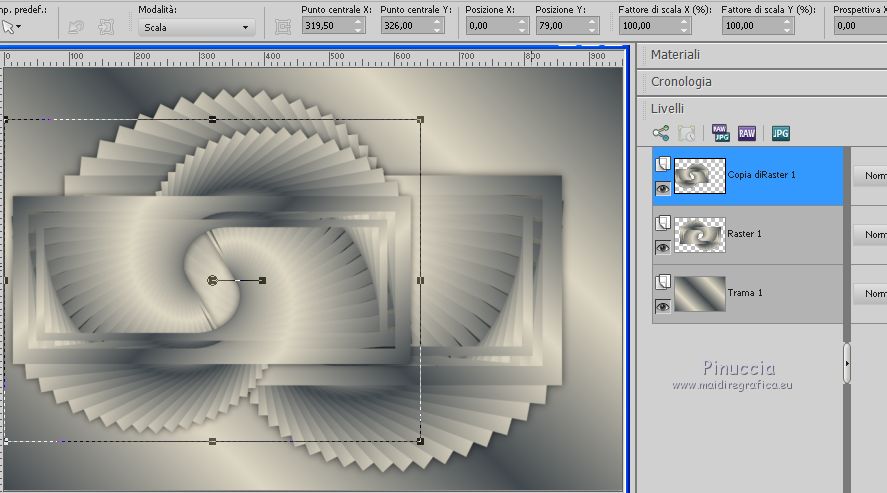This screenshot has height=493, width=887.
Task: Click the pivot center handle on canvas
Action: click(212, 281)
